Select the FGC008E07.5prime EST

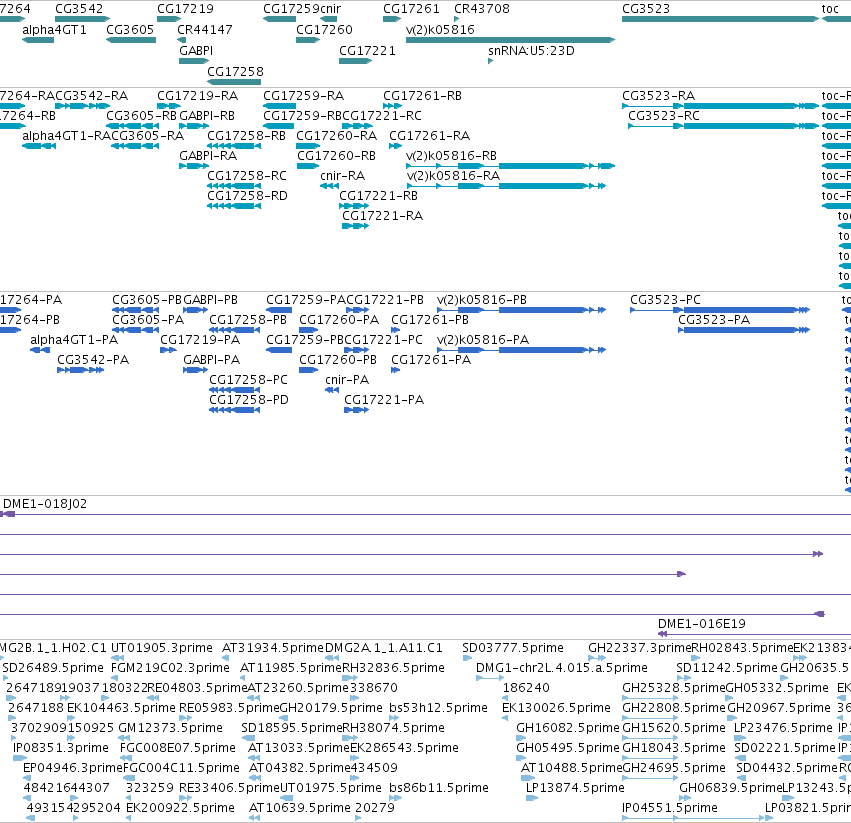125,758
